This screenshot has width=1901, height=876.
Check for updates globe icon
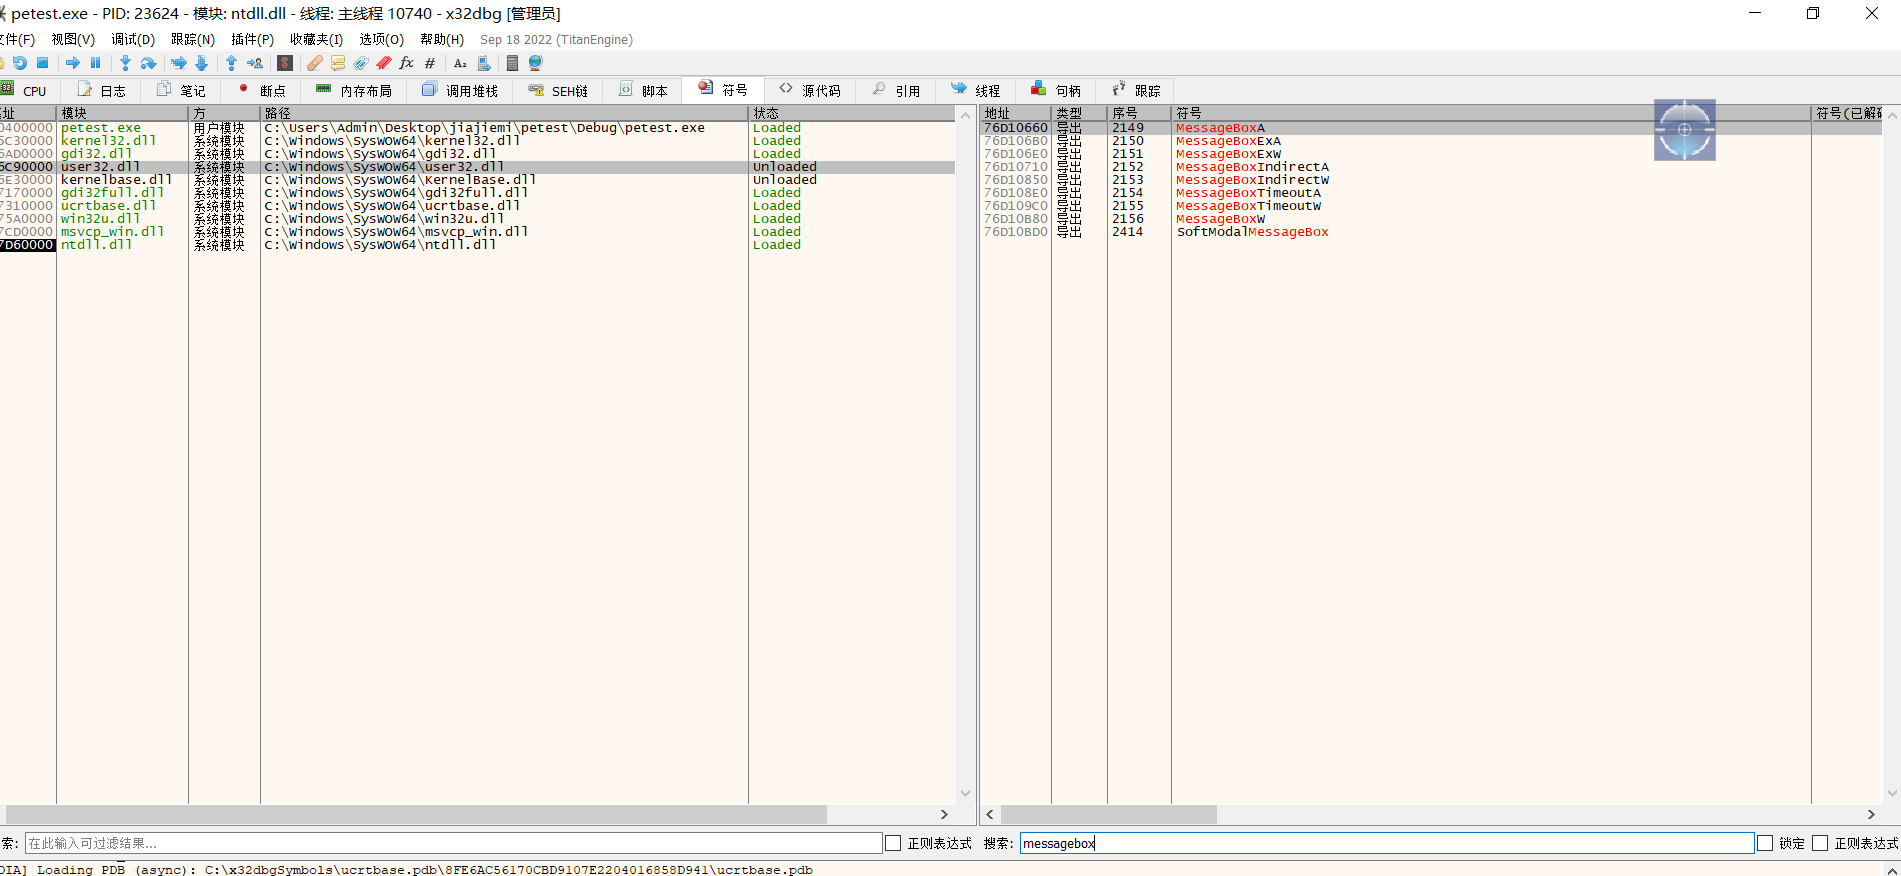click(535, 63)
